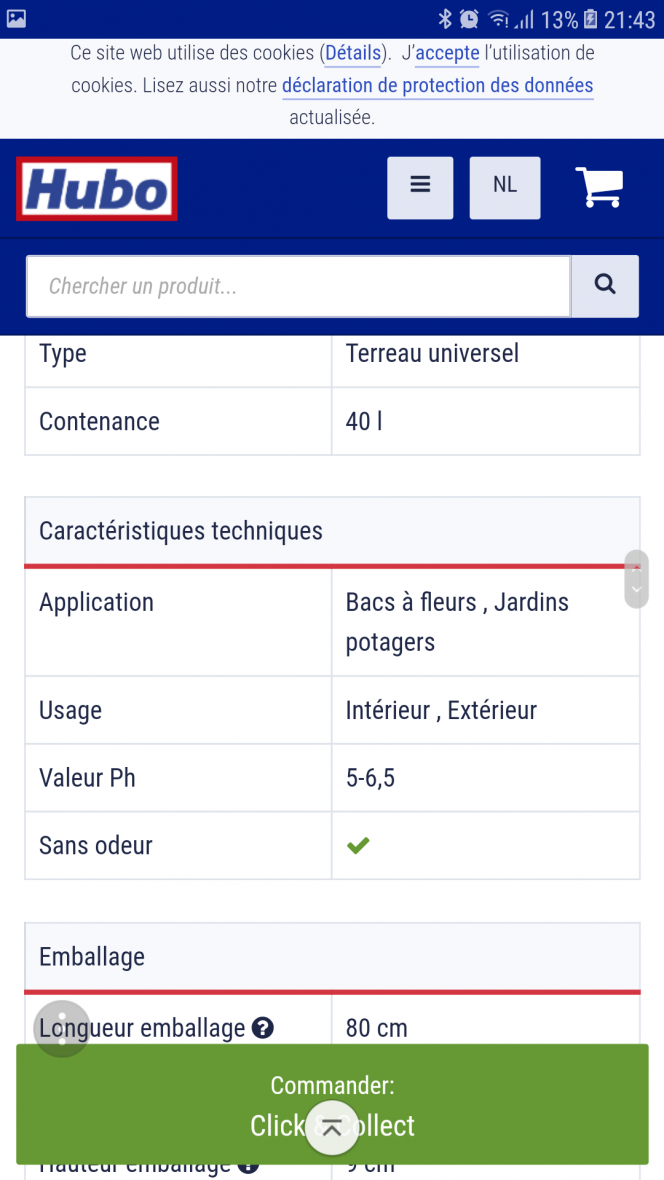The image size is (664, 1180).
Task: Focus the Chercher un produit search field
Action: click(298, 286)
